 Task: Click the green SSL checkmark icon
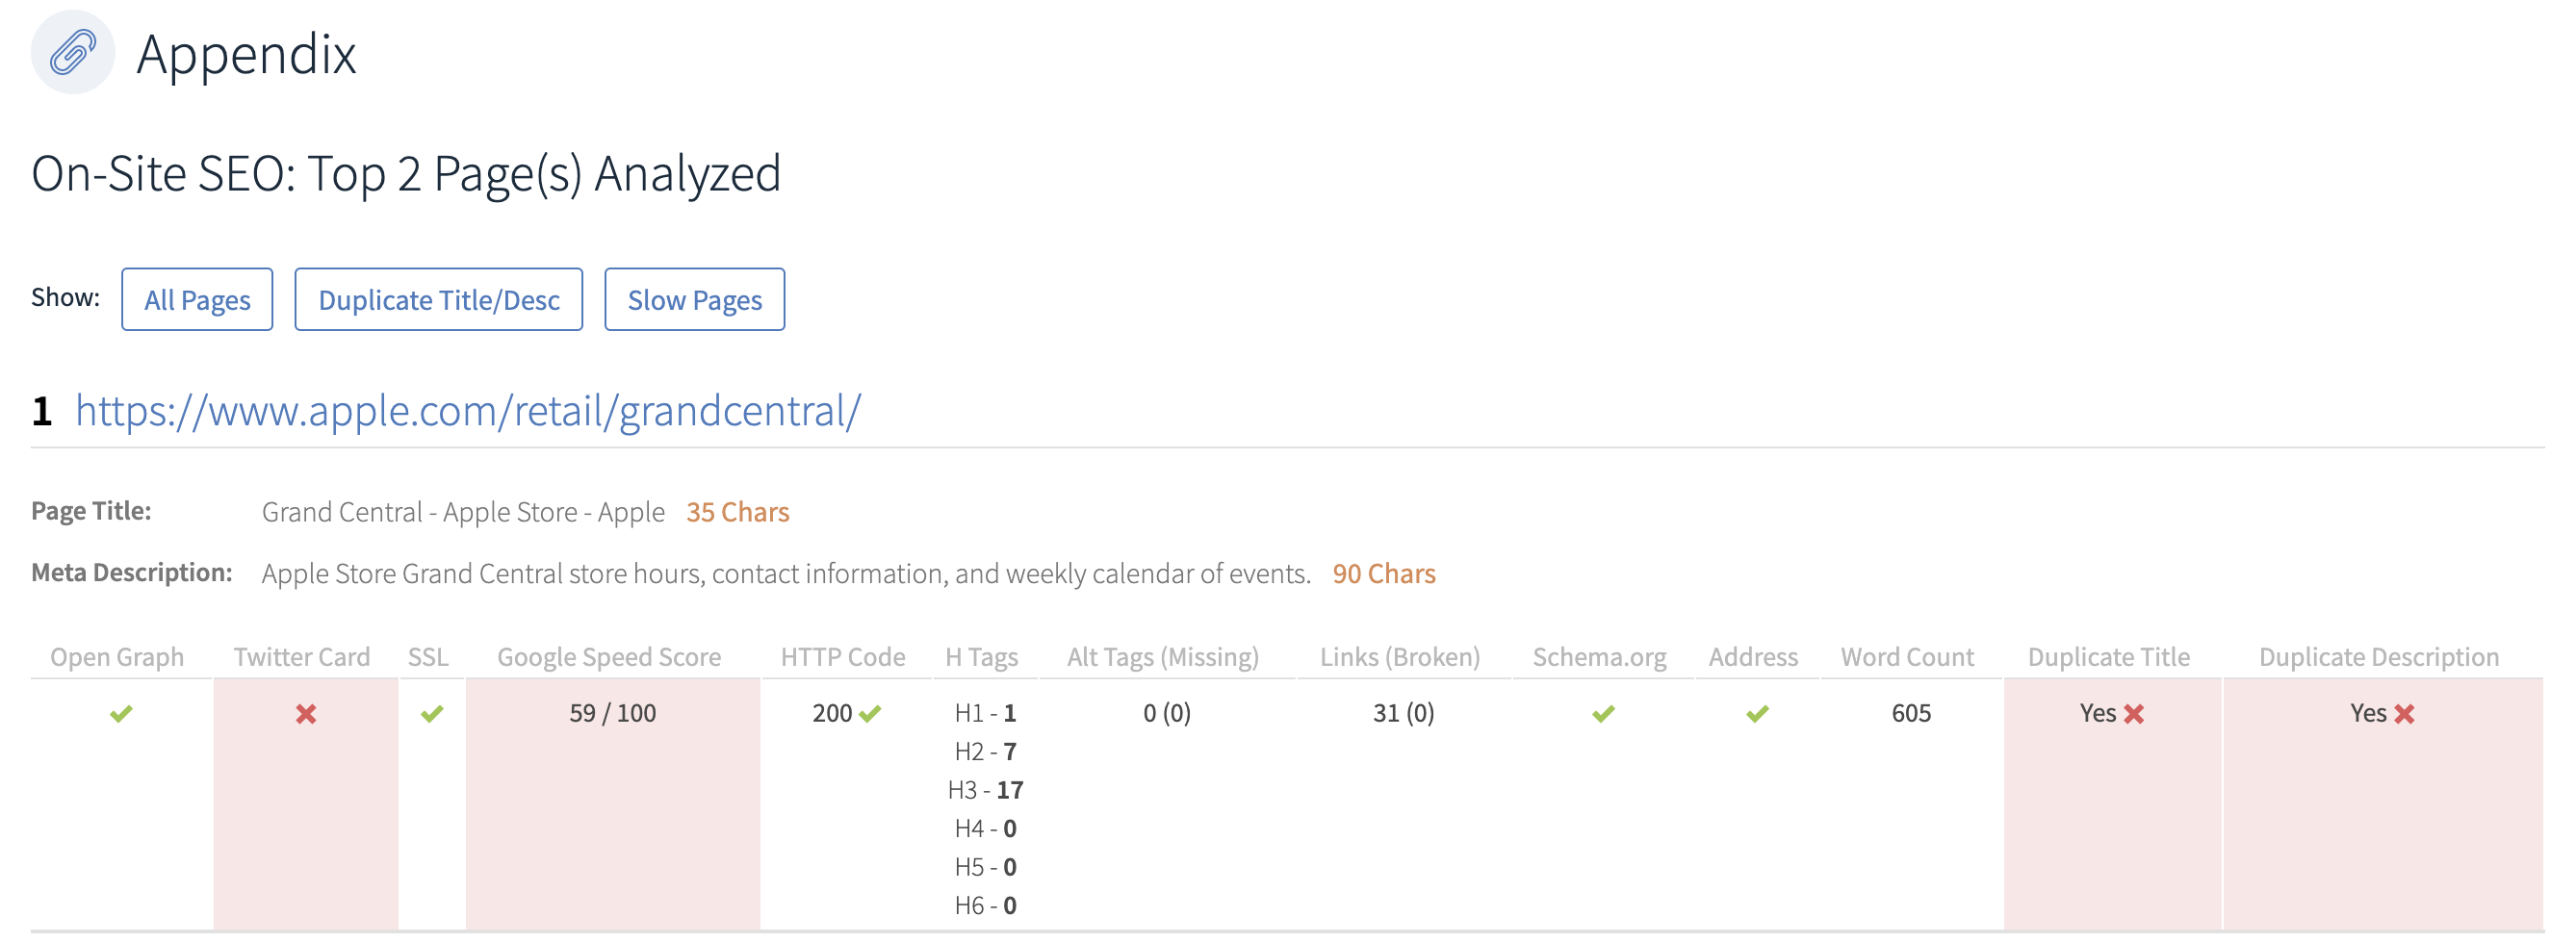[432, 714]
